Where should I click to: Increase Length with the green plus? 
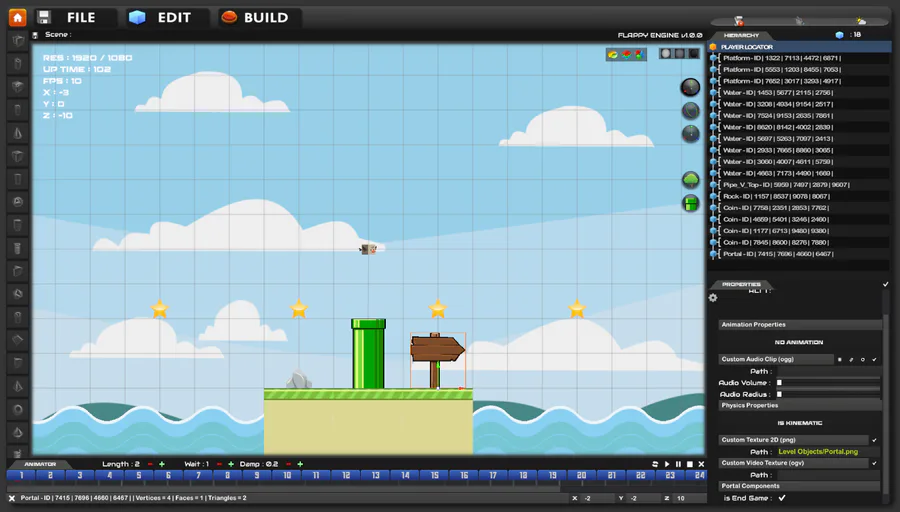point(162,464)
